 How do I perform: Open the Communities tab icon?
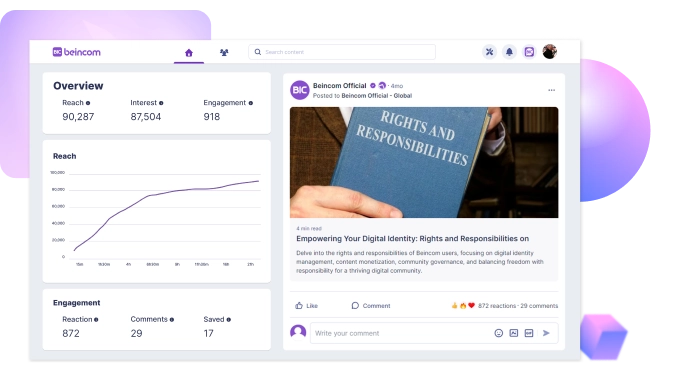[x=224, y=52]
